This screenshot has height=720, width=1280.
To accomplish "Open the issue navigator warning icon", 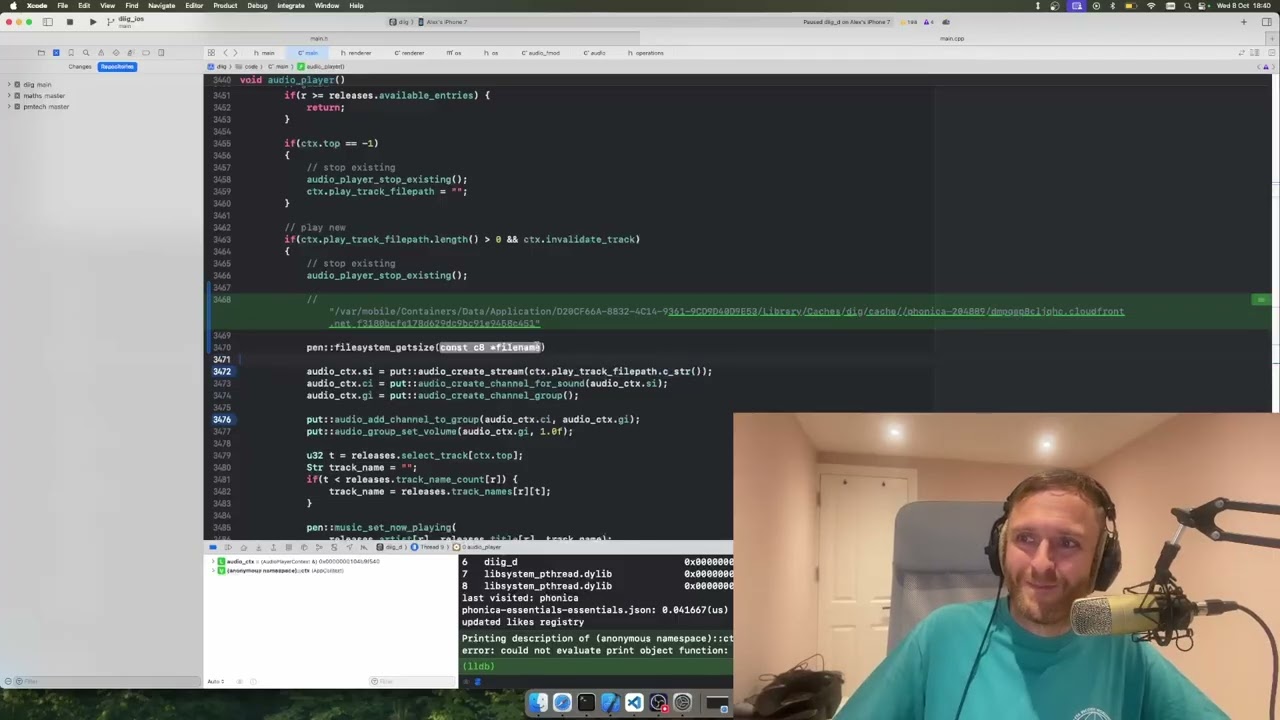I will 101,52.
